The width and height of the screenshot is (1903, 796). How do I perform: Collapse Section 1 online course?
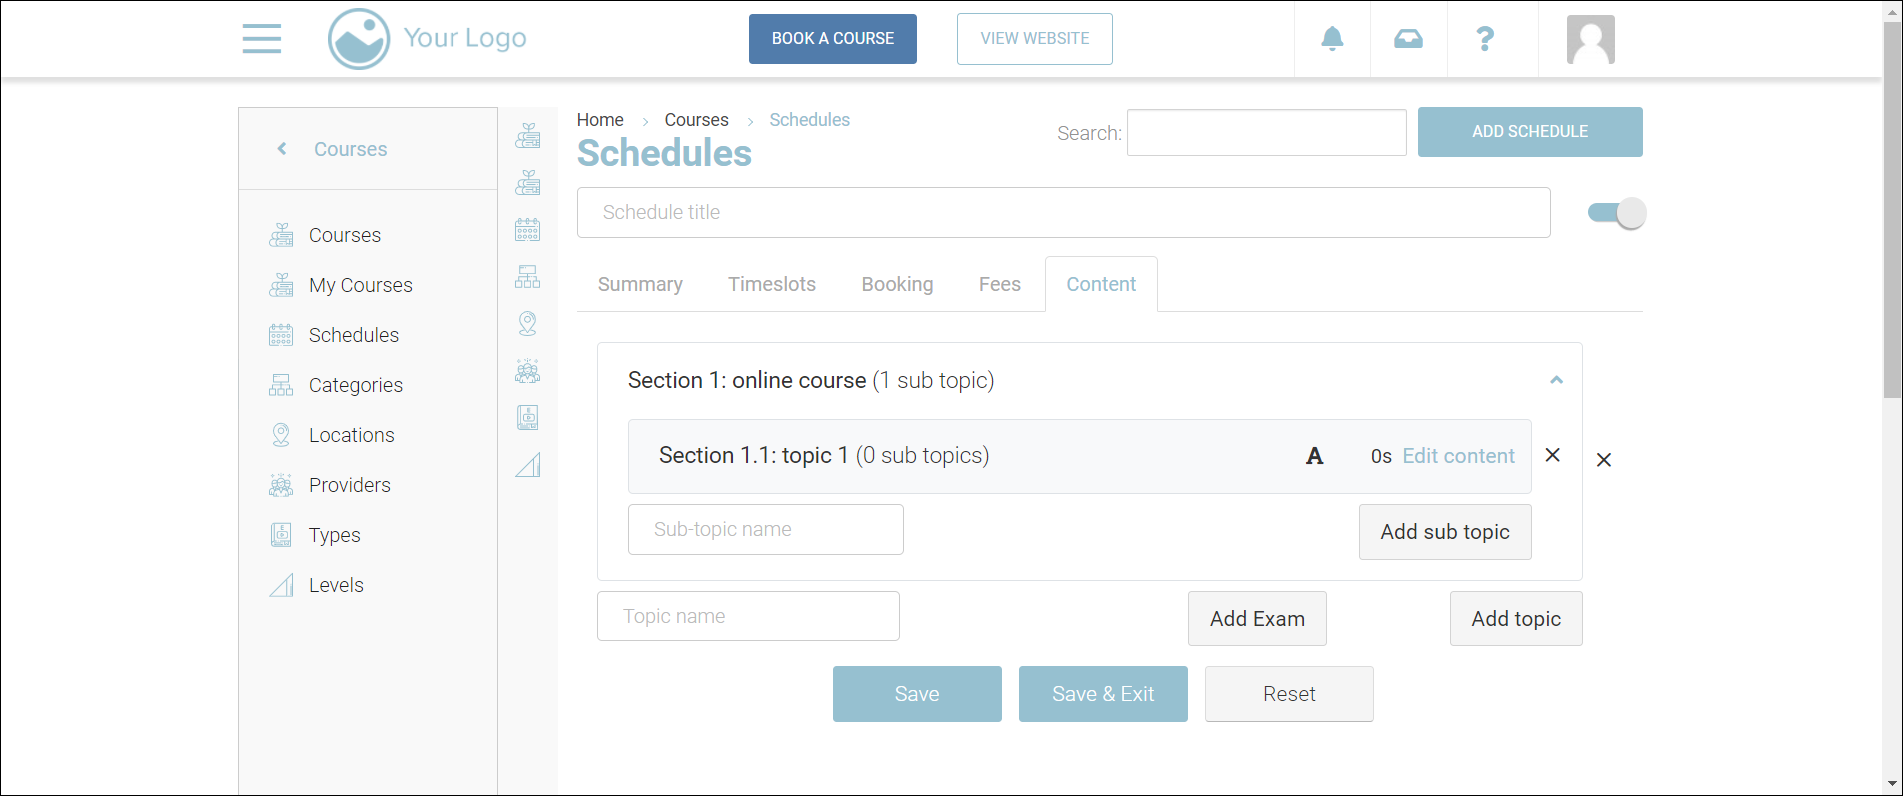1556,380
